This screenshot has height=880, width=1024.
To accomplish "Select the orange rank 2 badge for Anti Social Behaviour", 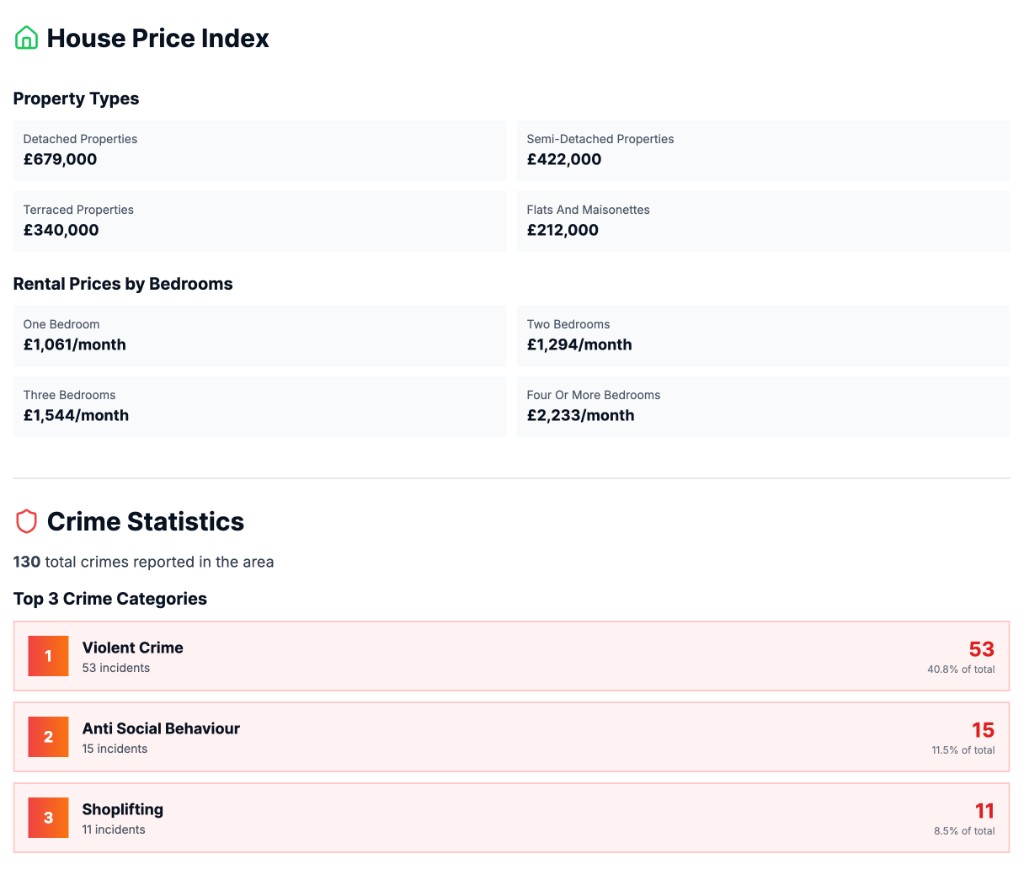I will click(48, 737).
